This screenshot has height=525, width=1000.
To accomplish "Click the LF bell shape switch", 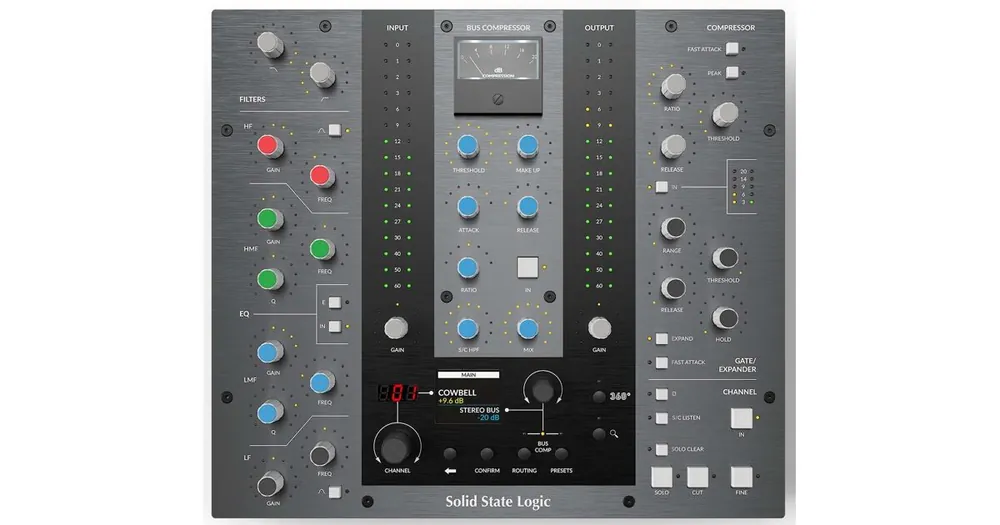I will point(335,492).
